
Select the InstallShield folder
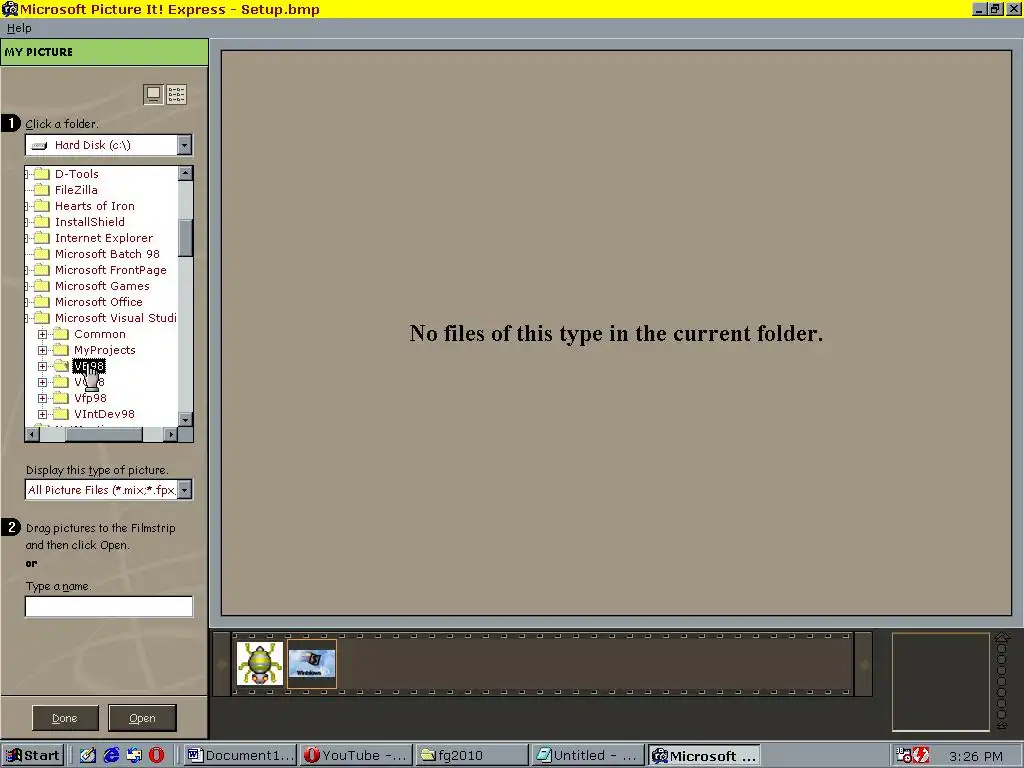click(x=89, y=222)
